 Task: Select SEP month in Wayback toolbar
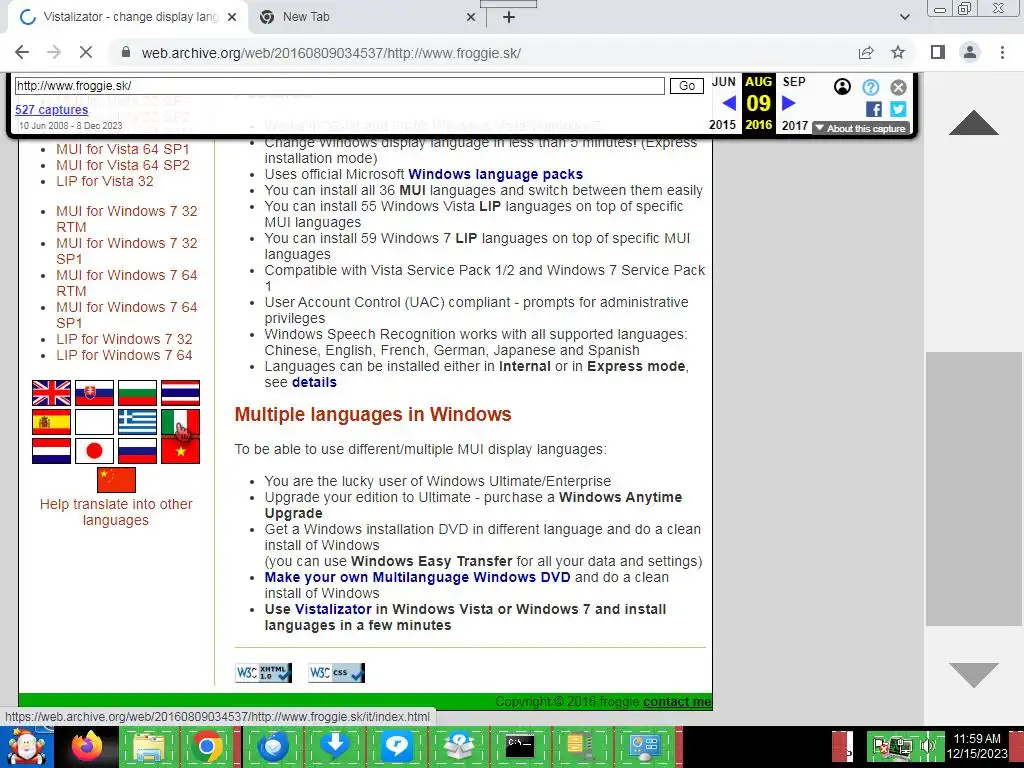click(x=794, y=82)
